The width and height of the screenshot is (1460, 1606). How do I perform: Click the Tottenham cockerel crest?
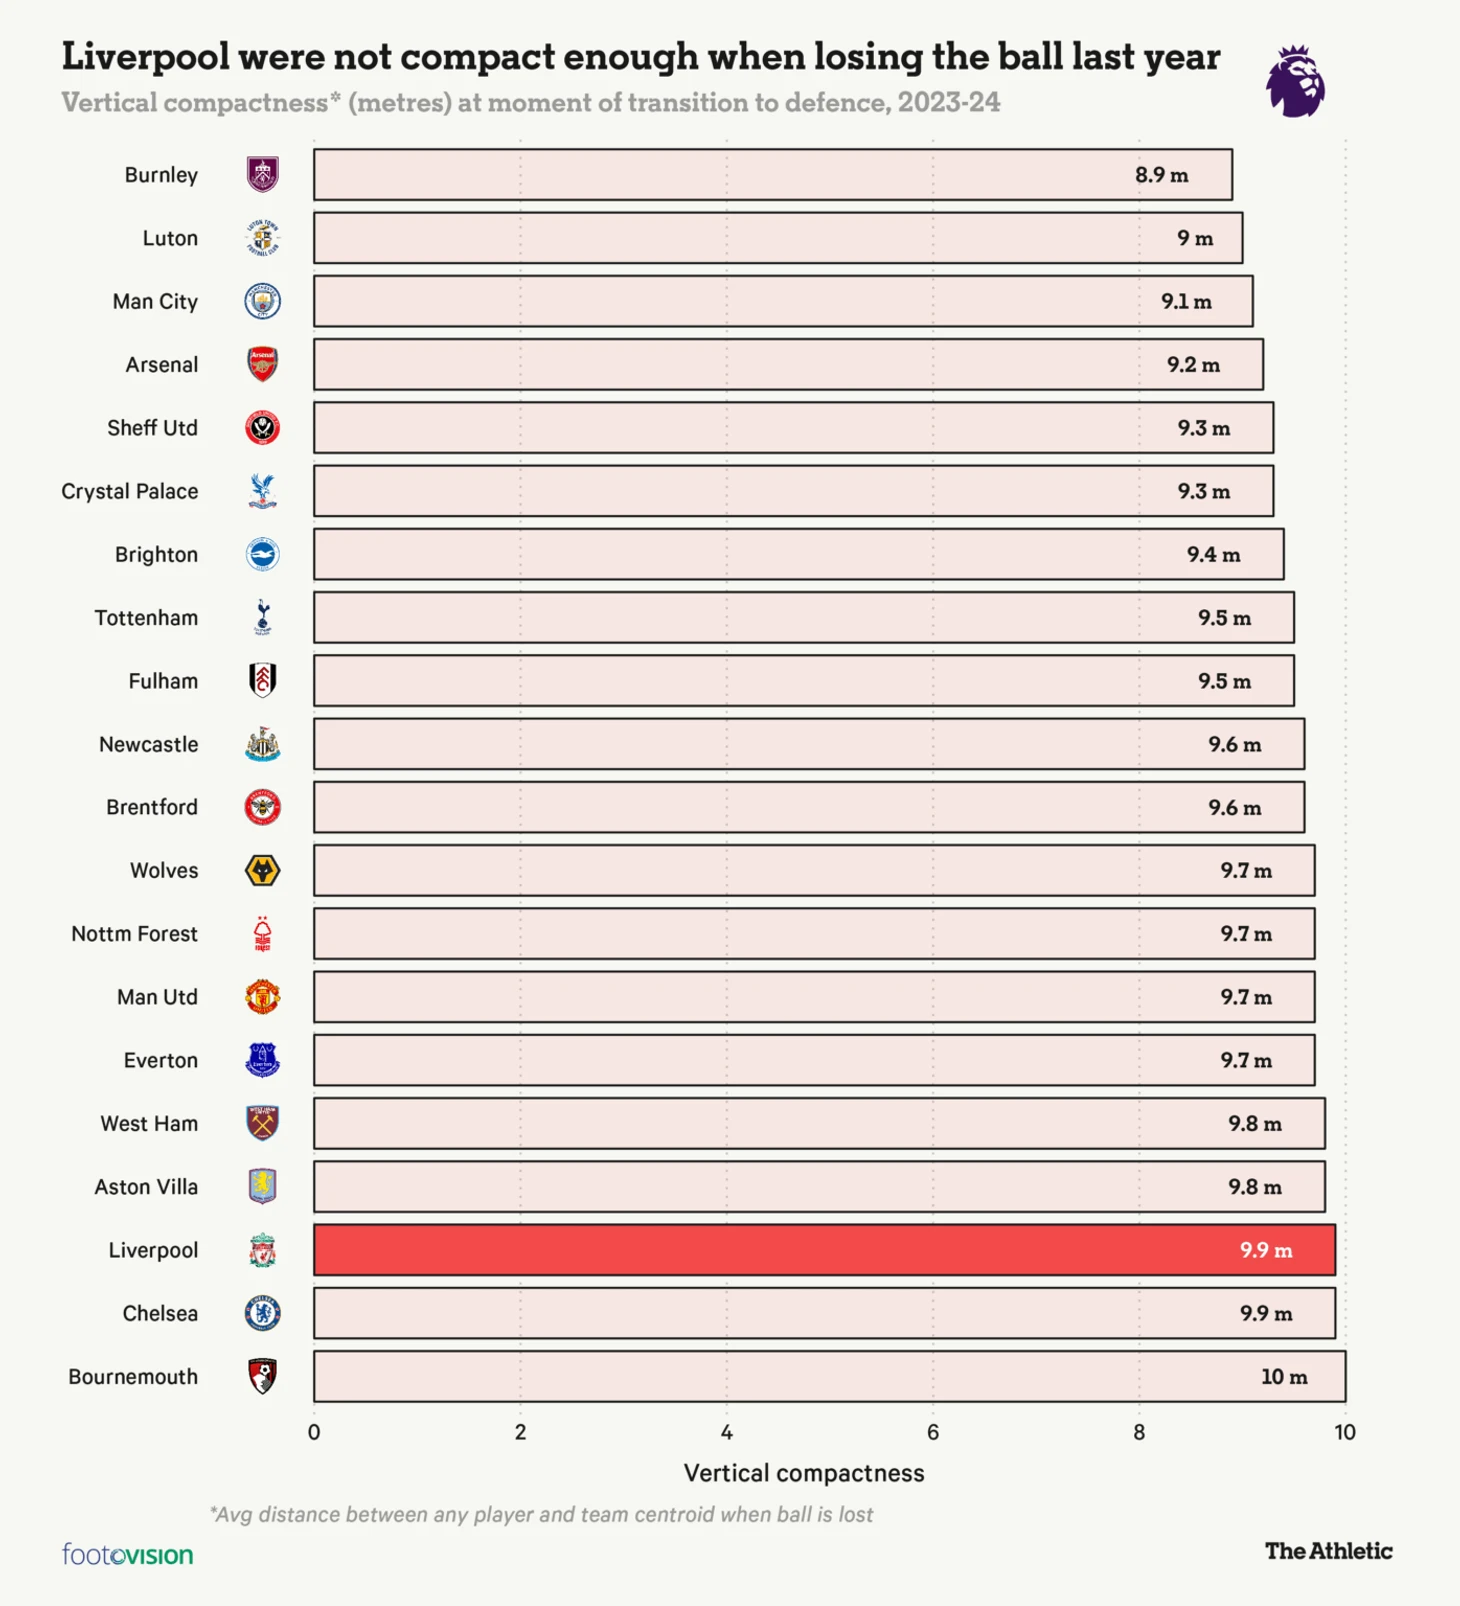click(263, 617)
